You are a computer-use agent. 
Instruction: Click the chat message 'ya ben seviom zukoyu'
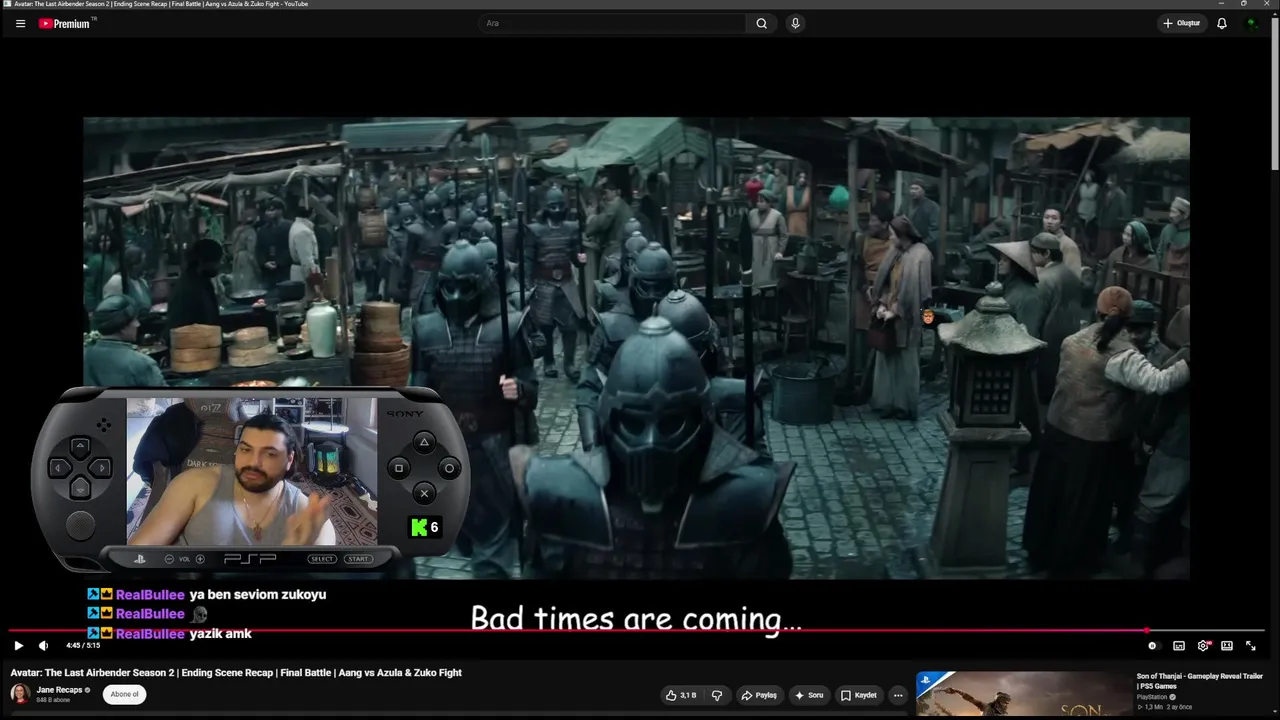coord(258,594)
